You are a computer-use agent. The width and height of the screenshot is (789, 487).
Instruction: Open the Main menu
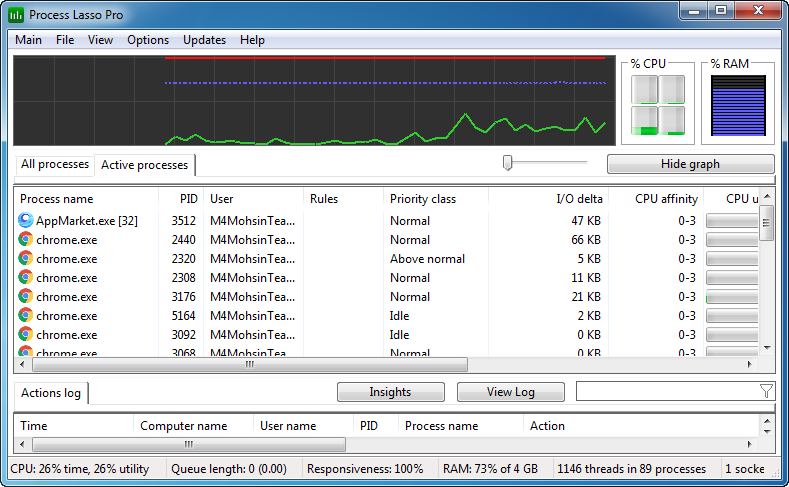click(28, 40)
